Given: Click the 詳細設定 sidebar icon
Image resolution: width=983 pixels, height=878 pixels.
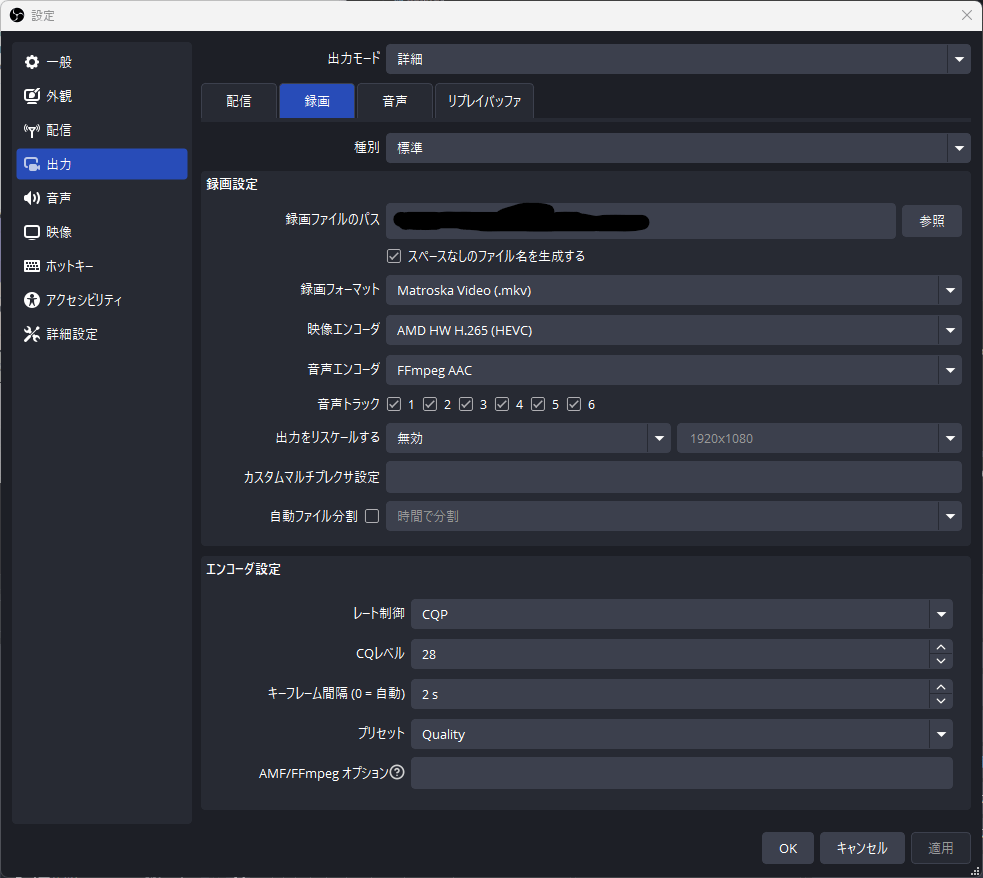Looking at the screenshot, I should 70,333.
